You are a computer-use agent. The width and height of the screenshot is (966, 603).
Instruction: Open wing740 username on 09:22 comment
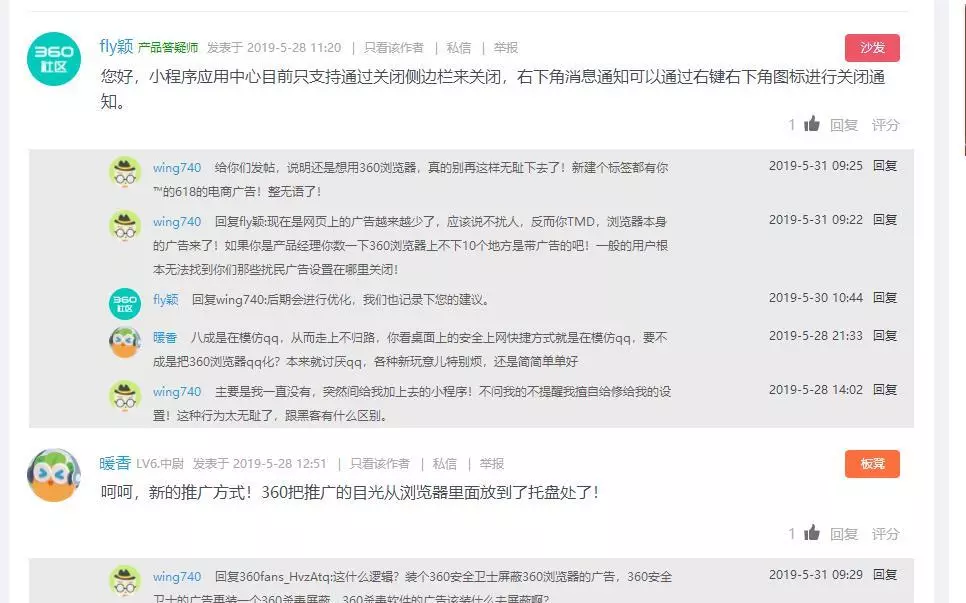click(x=177, y=222)
